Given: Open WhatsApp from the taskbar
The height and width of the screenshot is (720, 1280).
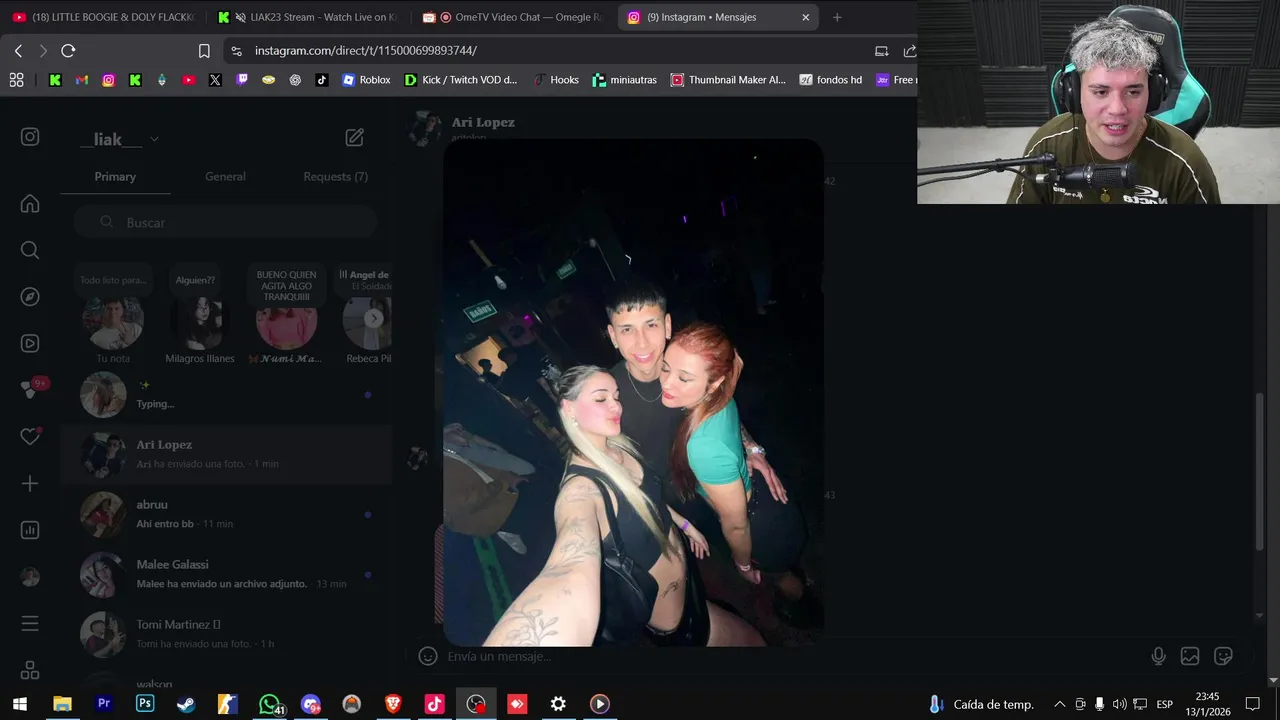Looking at the screenshot, I should click(x=270, y=704).
